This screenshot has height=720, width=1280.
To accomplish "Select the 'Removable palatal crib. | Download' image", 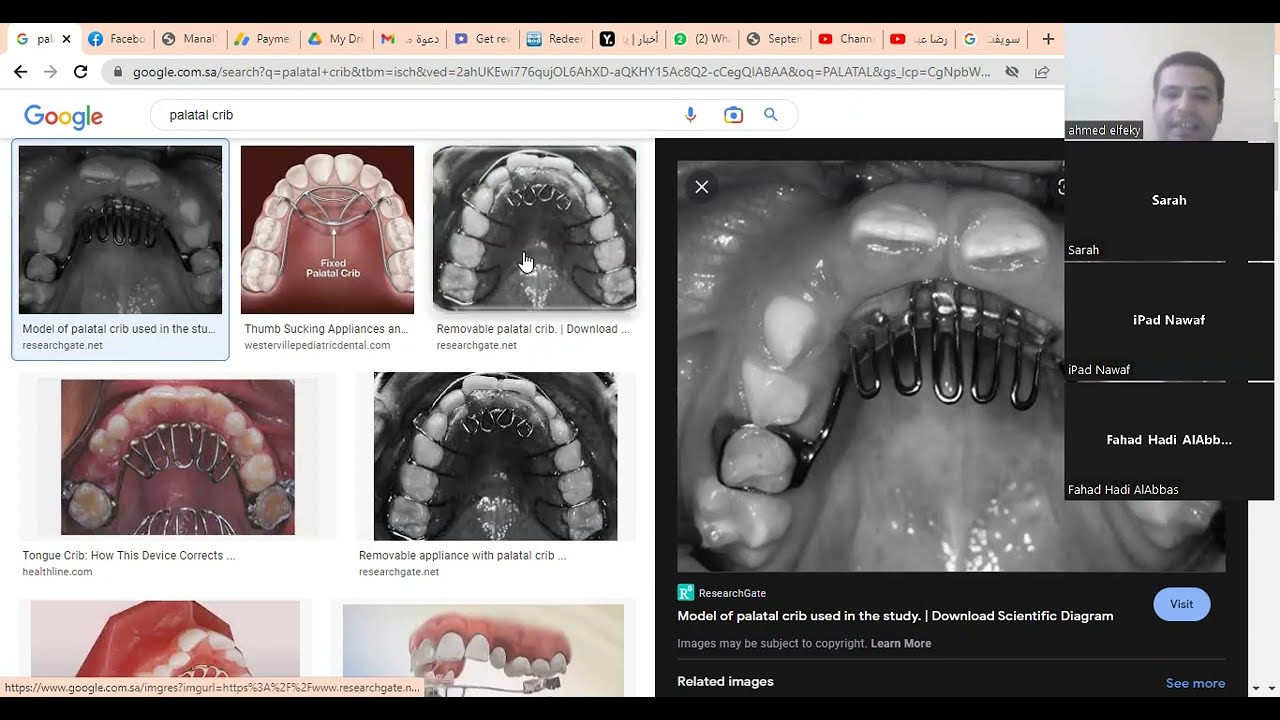I will coord(534,228).
